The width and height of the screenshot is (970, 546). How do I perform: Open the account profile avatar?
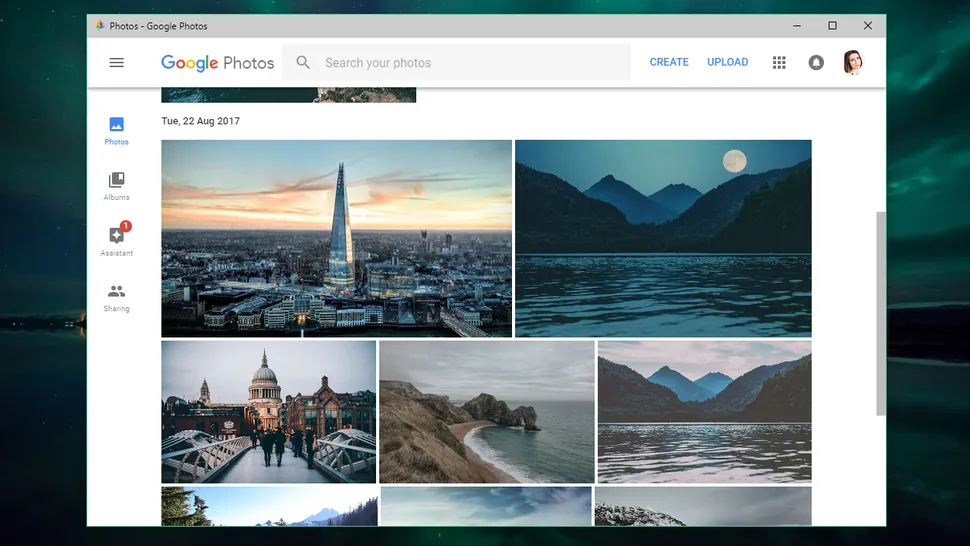(852, 62)
